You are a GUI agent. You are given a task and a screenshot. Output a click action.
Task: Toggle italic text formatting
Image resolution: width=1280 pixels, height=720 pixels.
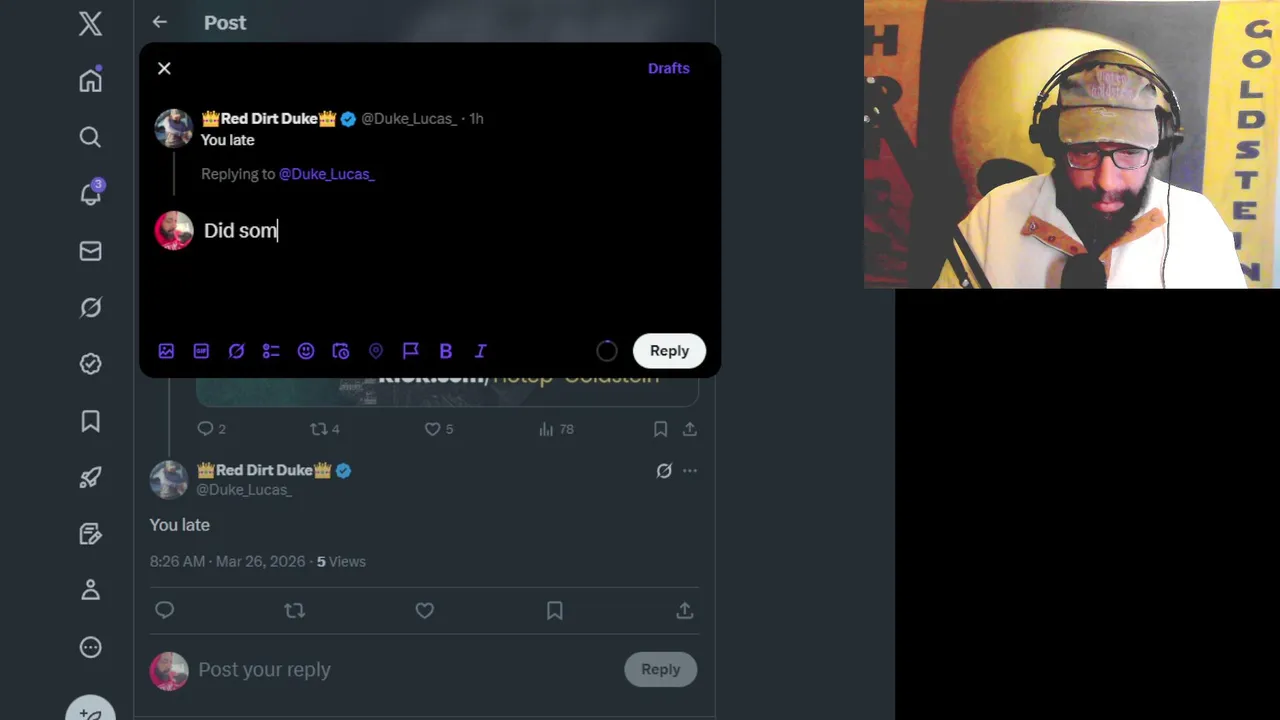coord(481,351)
